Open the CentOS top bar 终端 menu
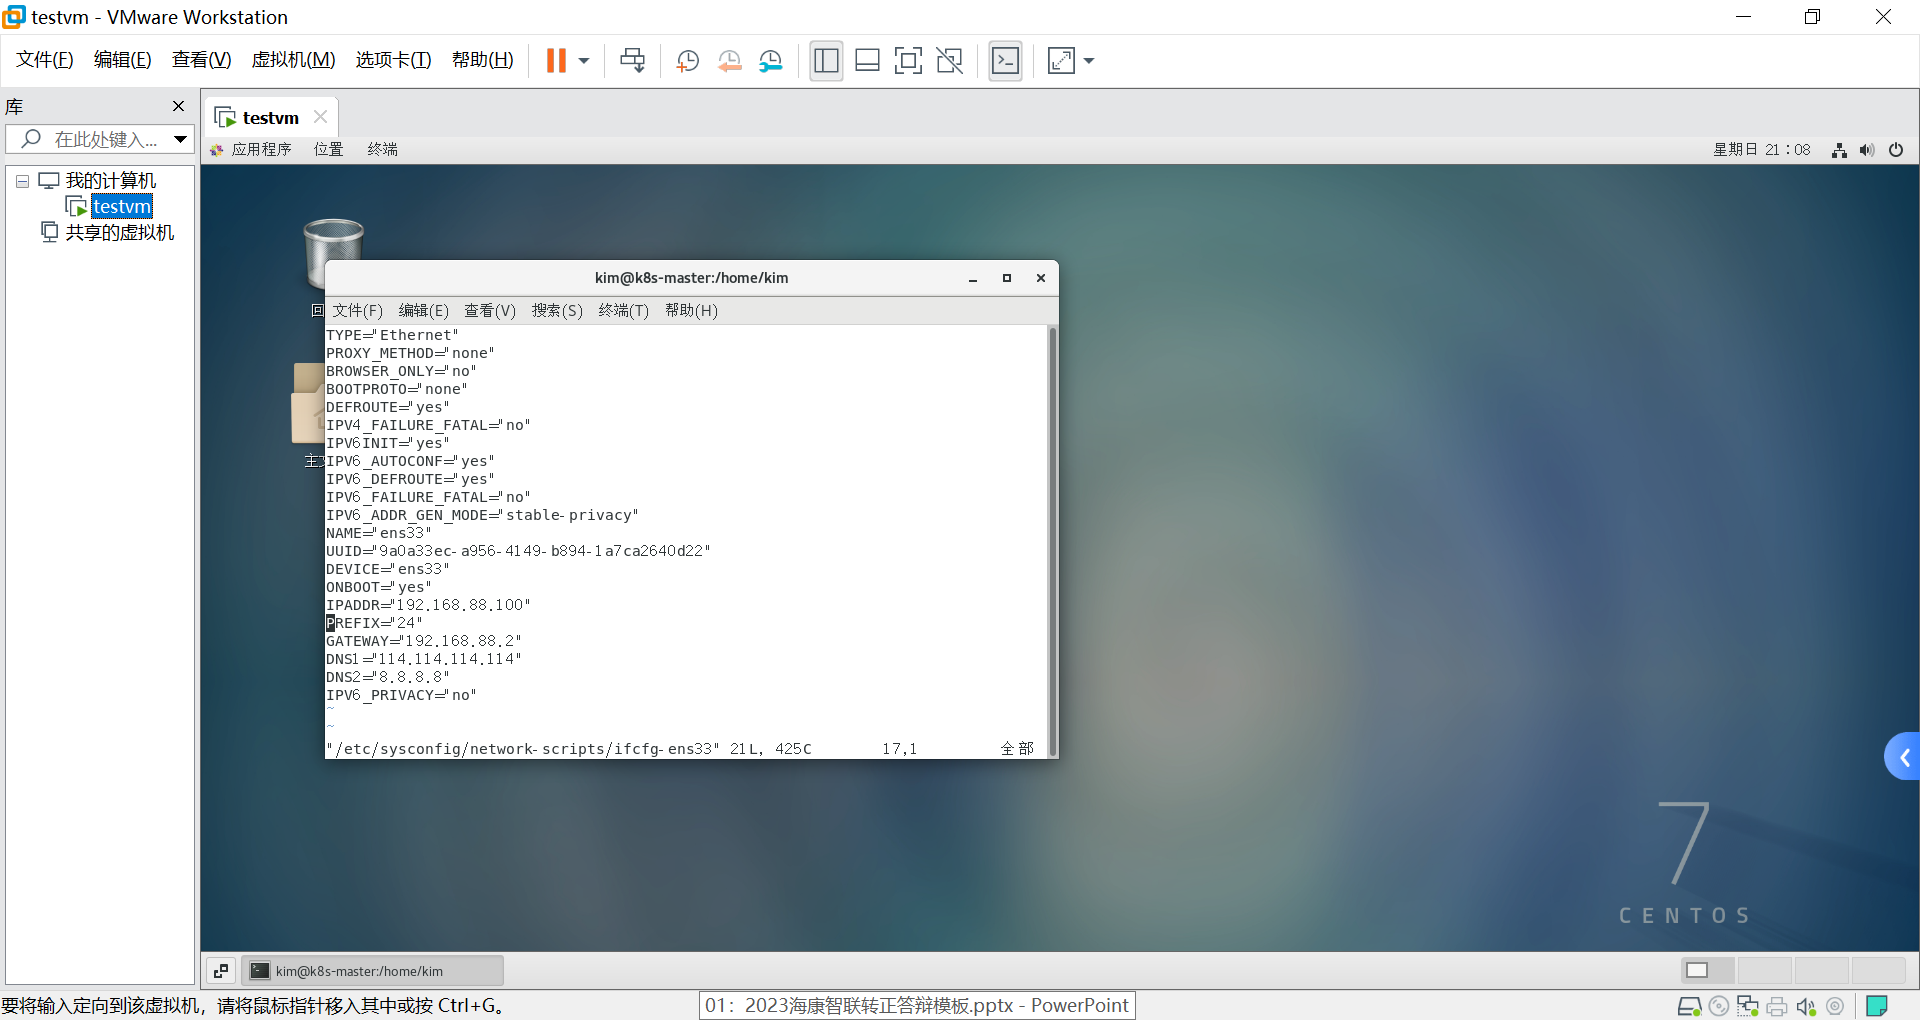 click(382, 149)
